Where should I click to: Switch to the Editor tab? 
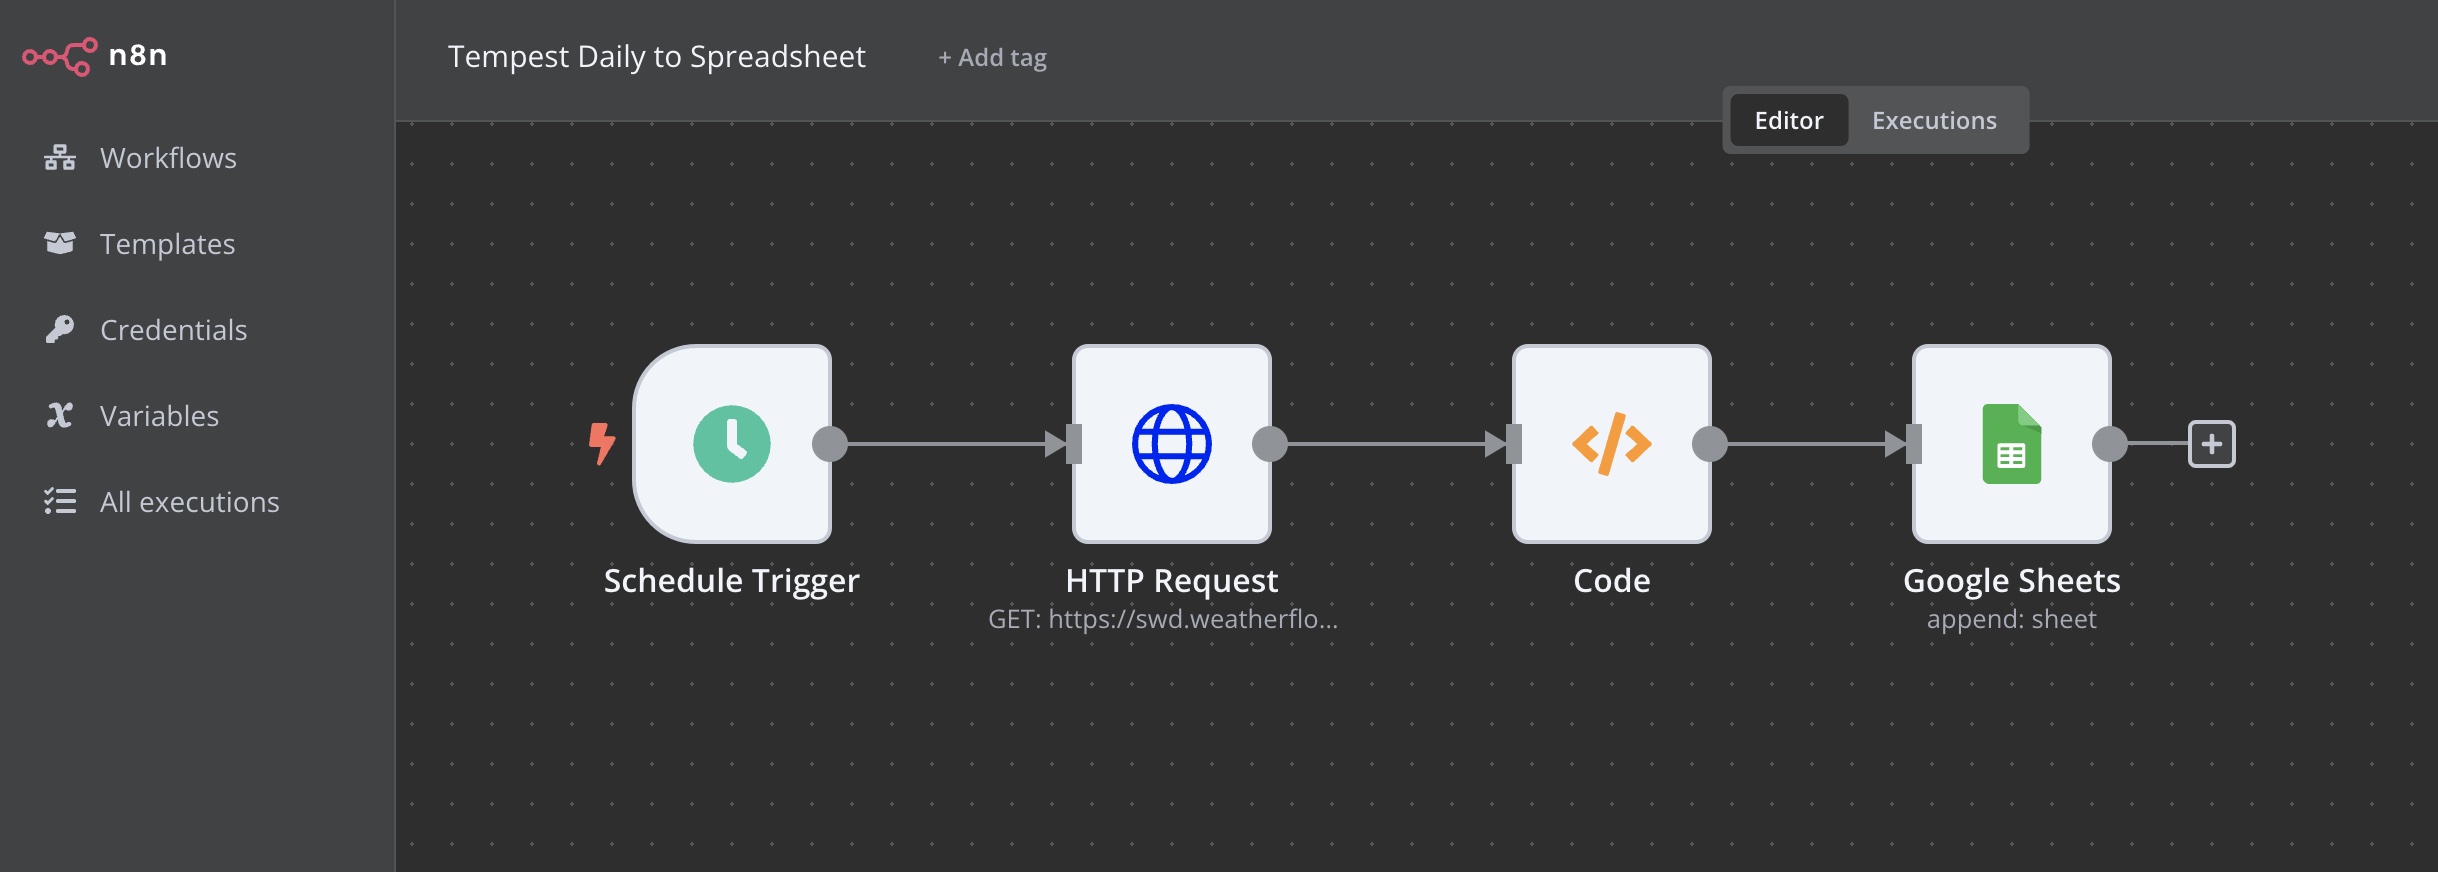pyautogui.click(x=1789, y=120)
